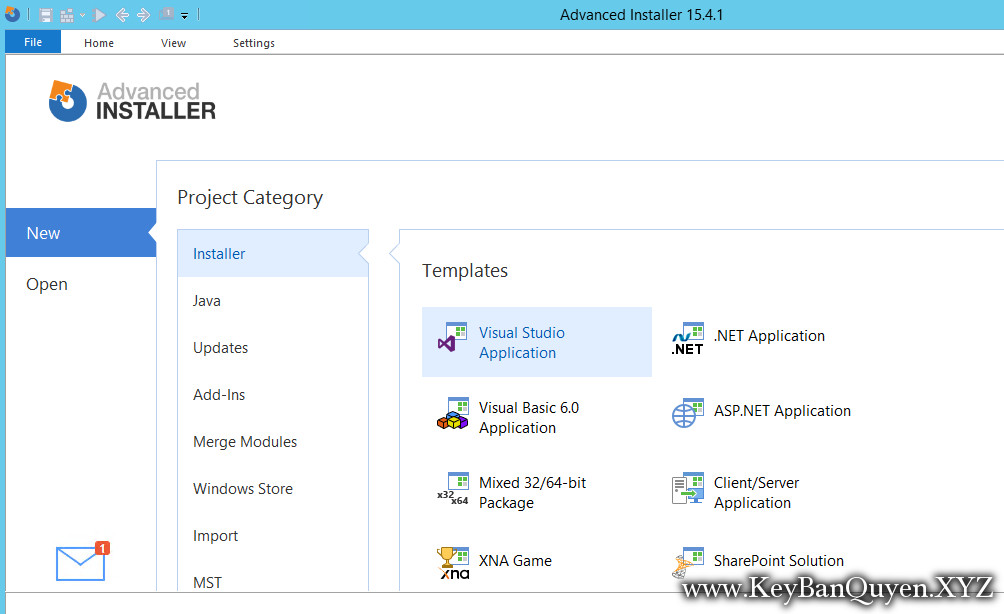The width and height of the screenshot is (1004, 614).
Task: Click the Mixed 32/64-bit Package icon
Action: (x=453, y=489)
